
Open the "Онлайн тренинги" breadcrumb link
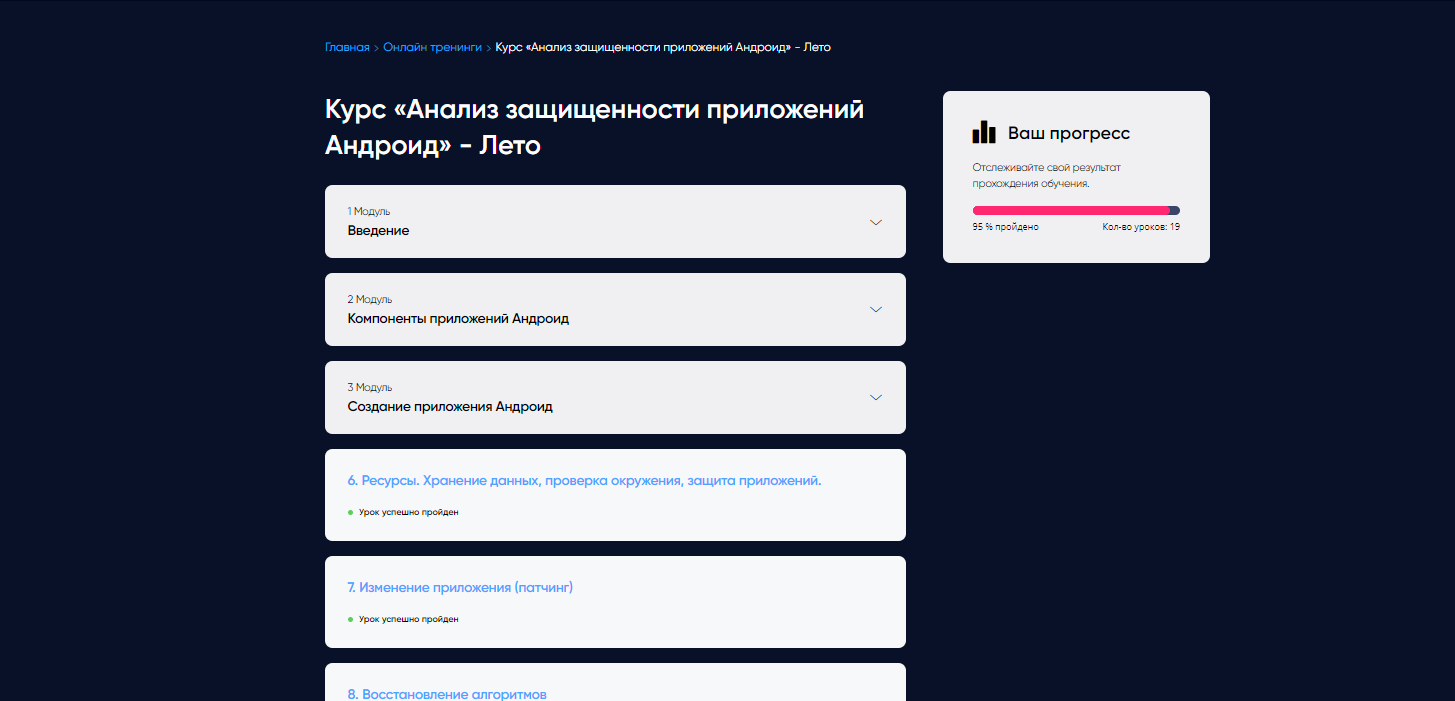[432, 47]
